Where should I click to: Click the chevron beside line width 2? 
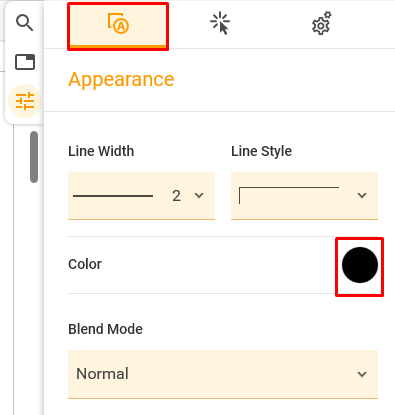point(199,195)
